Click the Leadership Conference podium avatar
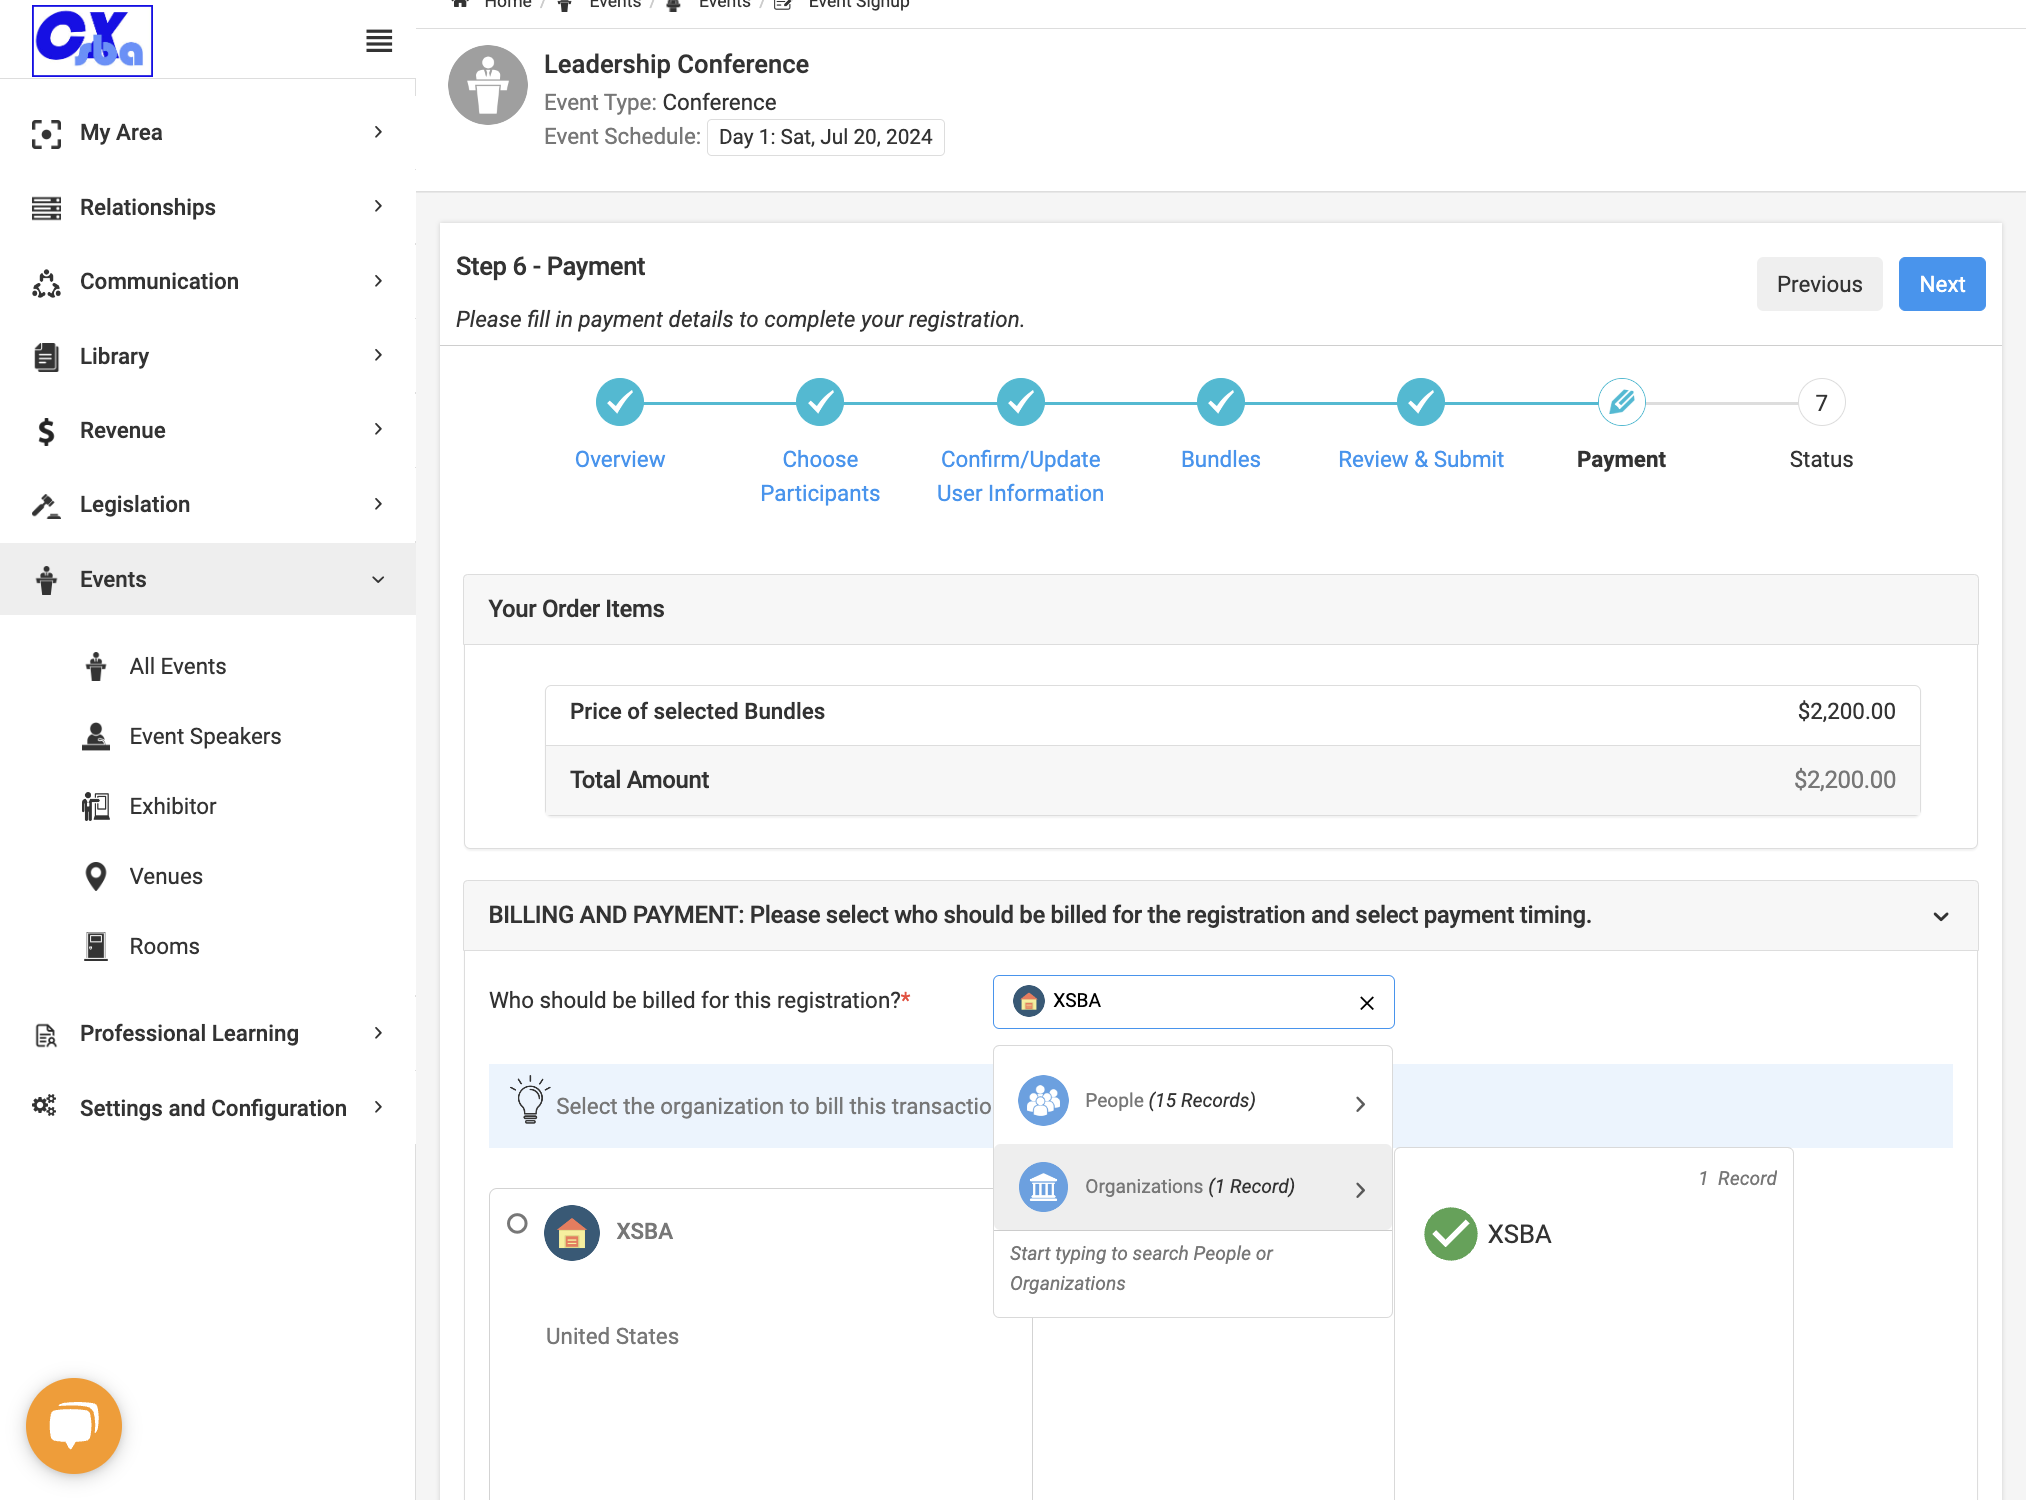This screenshot has height=1500, width=2026. tap(488, 85)
